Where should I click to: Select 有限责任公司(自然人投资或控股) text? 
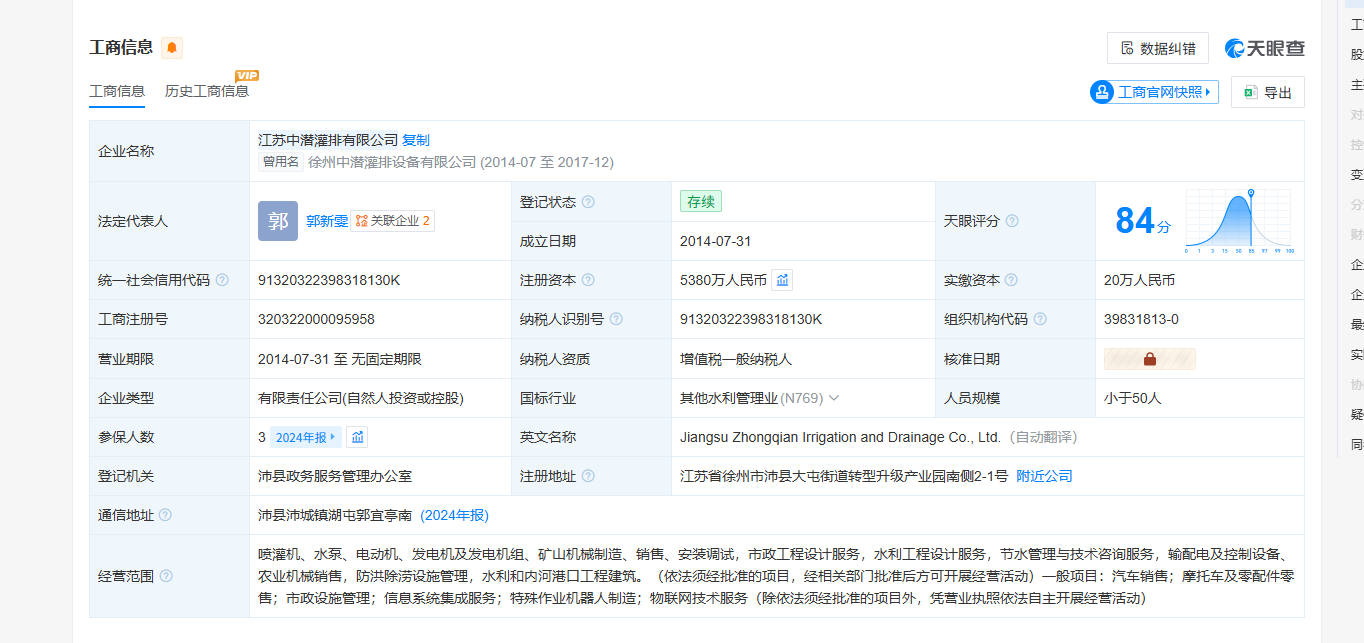coord(361,398)
